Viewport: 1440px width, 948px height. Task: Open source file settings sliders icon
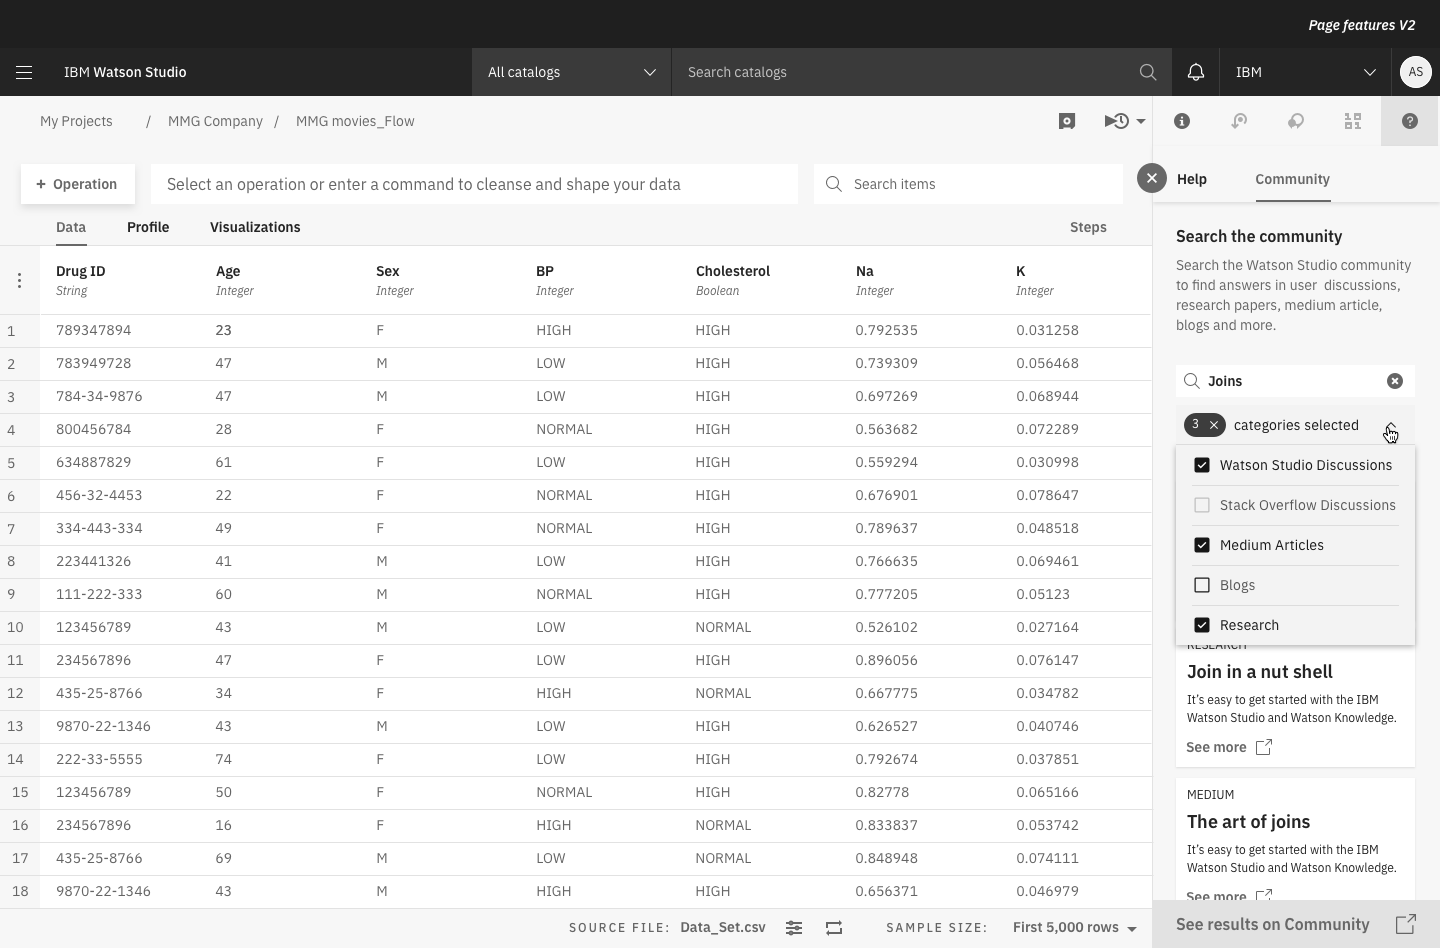793,928
